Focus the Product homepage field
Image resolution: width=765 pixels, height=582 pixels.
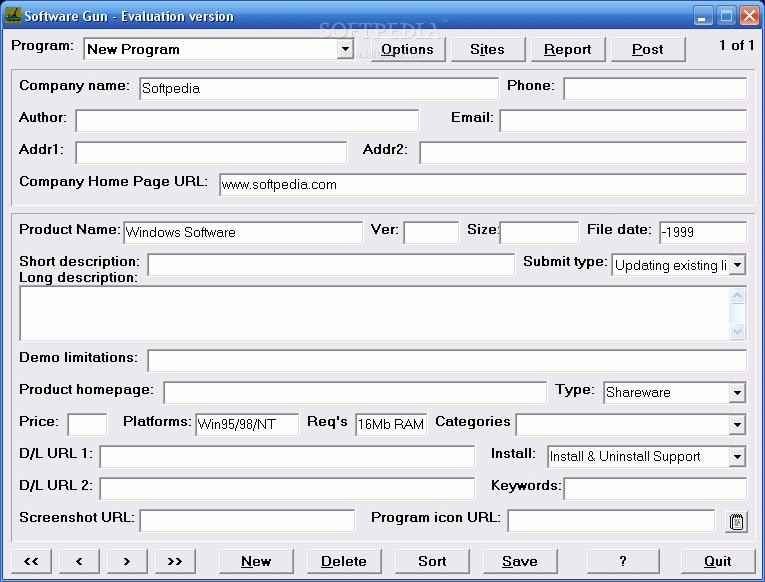(355, 393)
